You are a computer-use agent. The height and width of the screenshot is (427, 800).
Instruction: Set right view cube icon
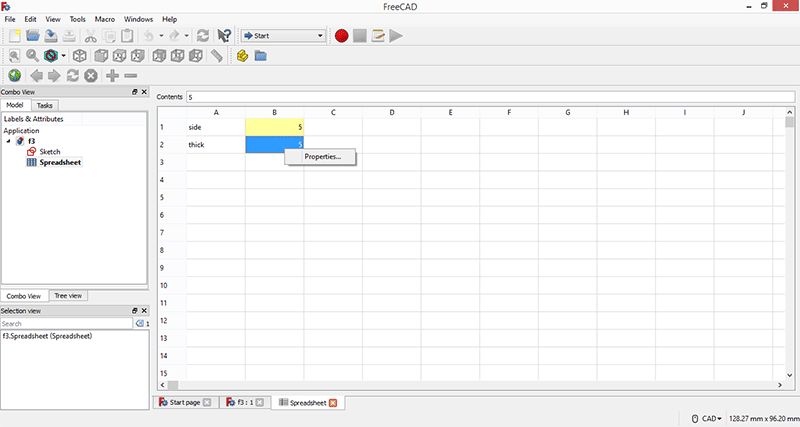pos(138,56)
